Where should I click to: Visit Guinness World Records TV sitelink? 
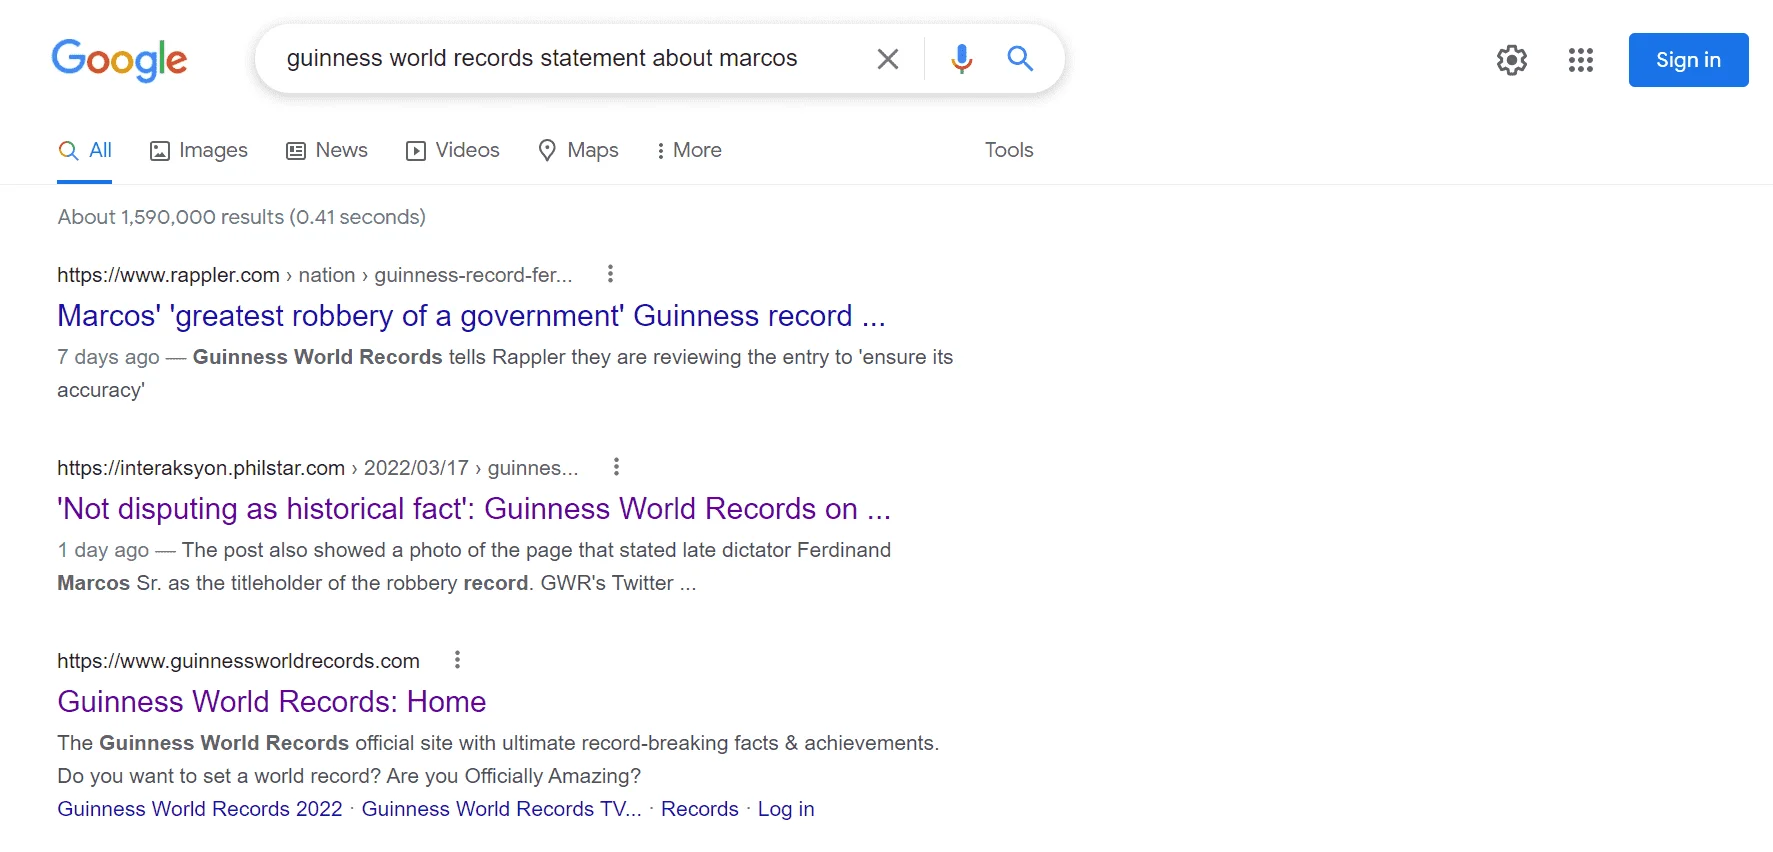(x=501, y=809)
